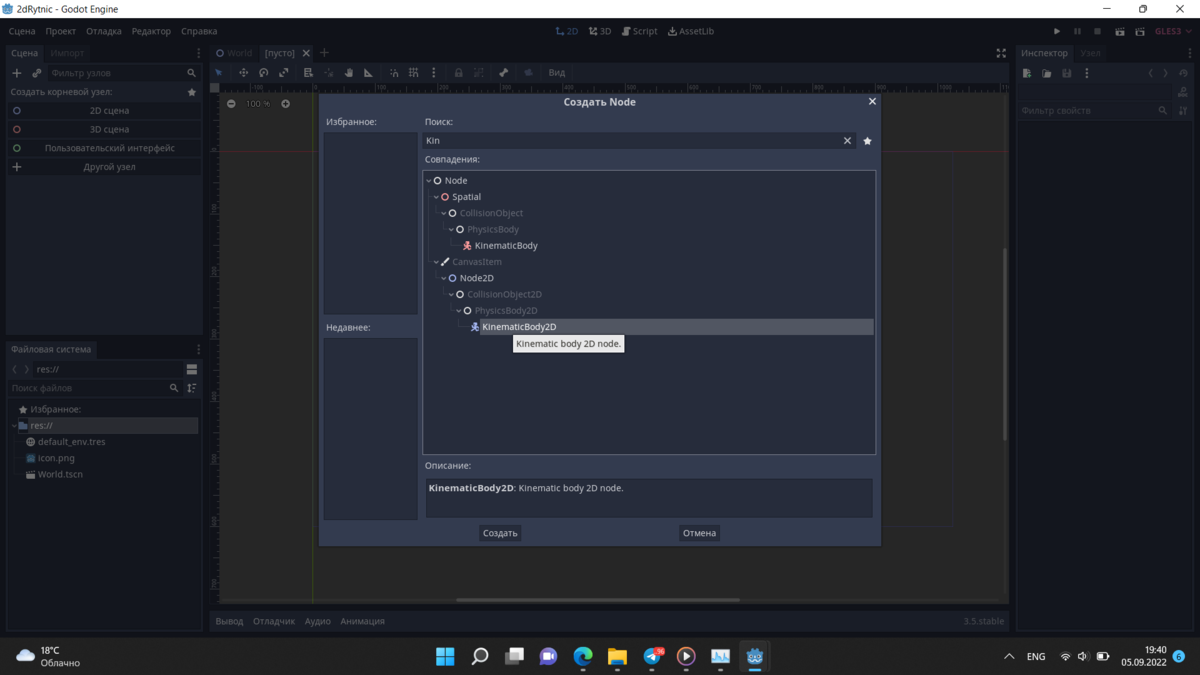Select the Pan Mode hand tool
This screenshot has width=1200, height=675.
(349, 73)
